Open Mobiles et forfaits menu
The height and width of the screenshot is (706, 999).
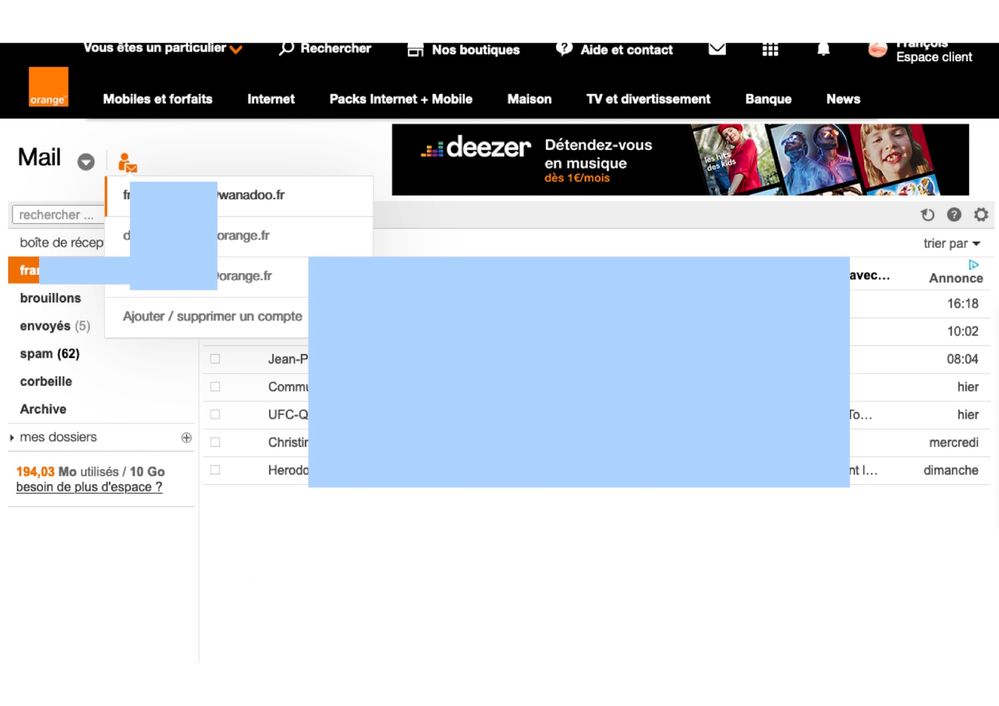tap(157, 99)
